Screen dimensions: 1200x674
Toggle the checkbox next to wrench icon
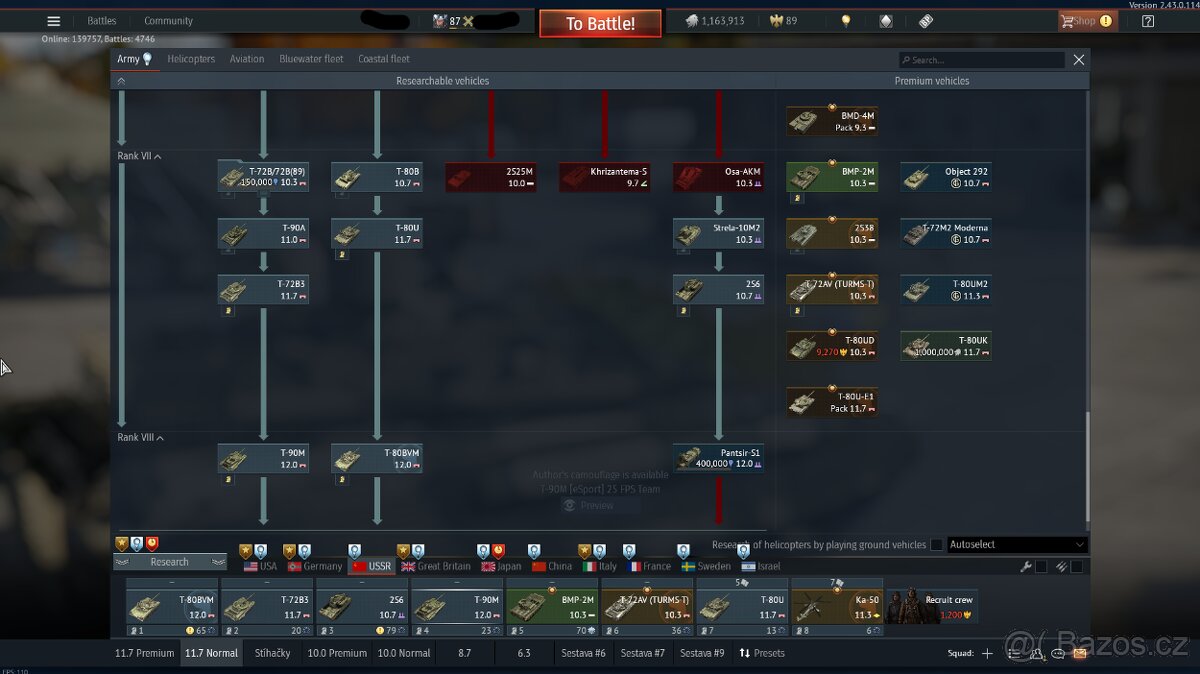tap(1041, 567)
